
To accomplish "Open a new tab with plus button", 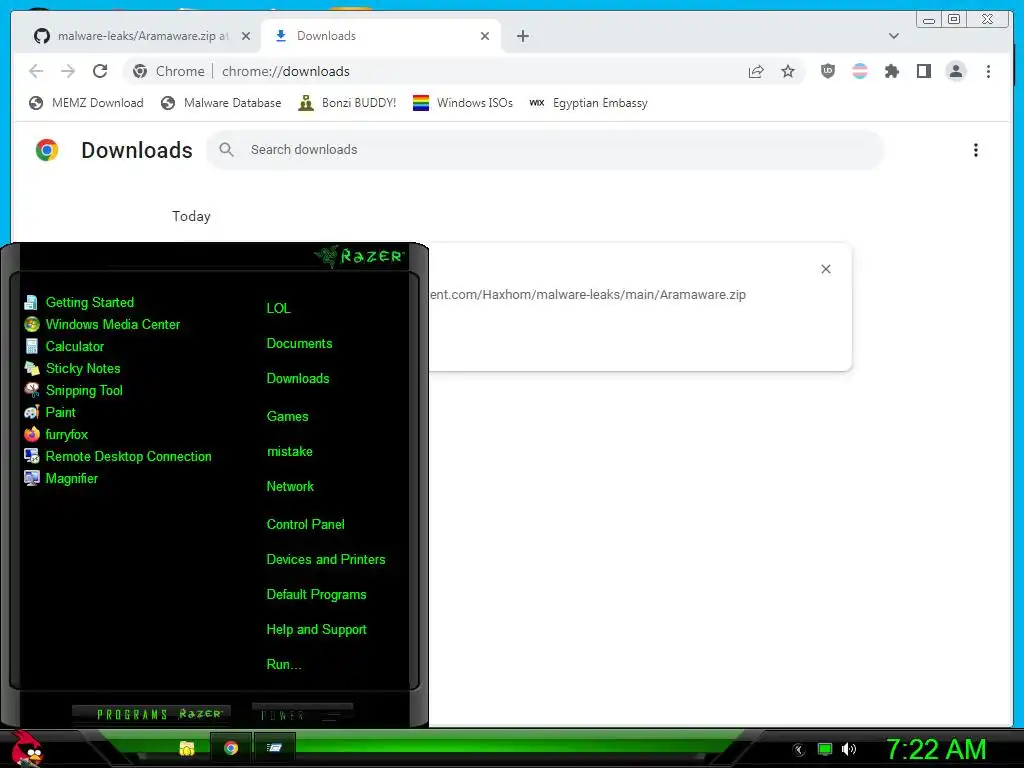I will tap(522, 36).
